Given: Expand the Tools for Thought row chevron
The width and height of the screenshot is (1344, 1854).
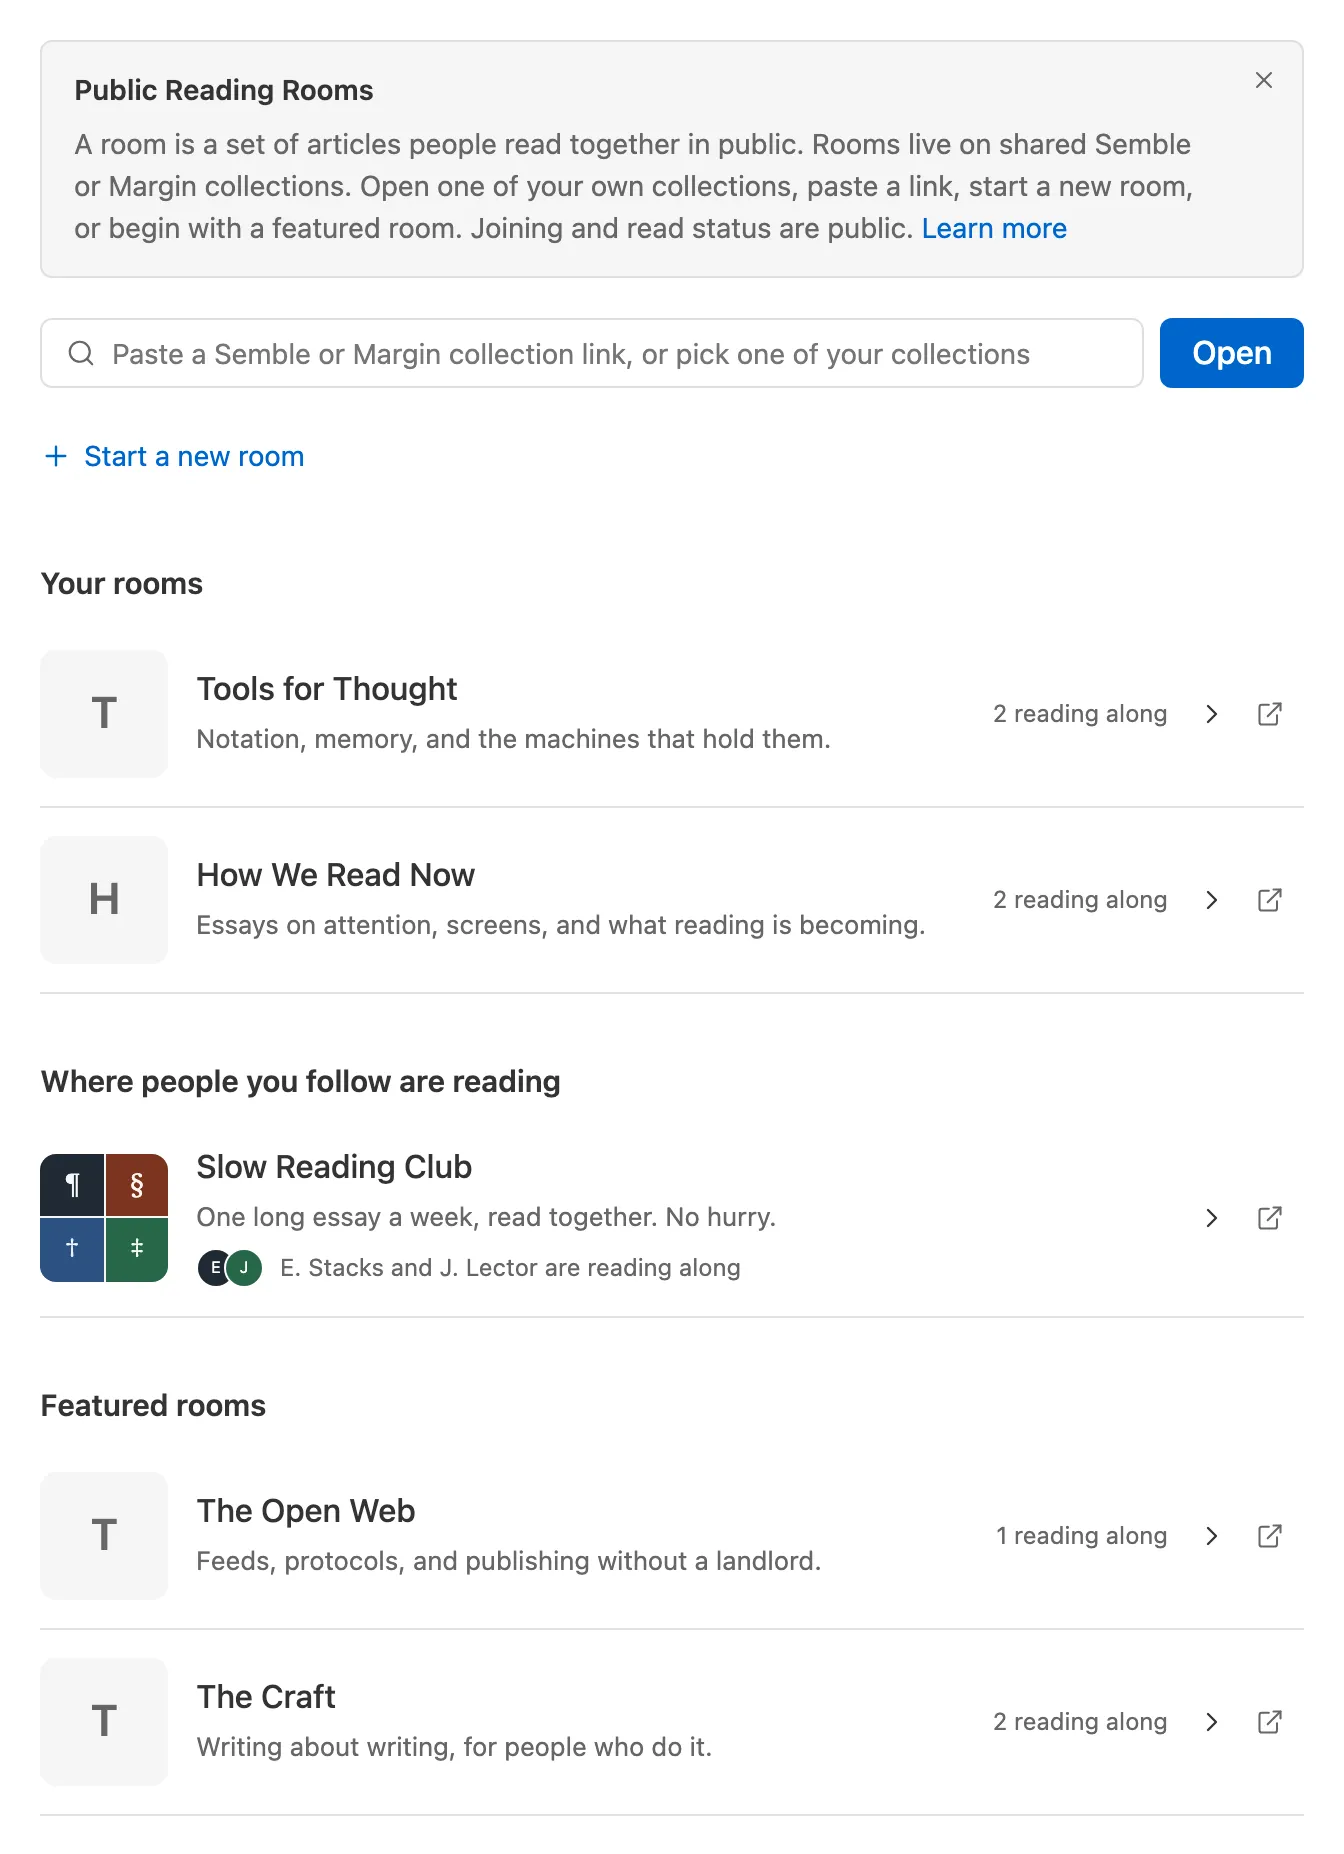Looking at the screenshot, I should coord(1212,714).
